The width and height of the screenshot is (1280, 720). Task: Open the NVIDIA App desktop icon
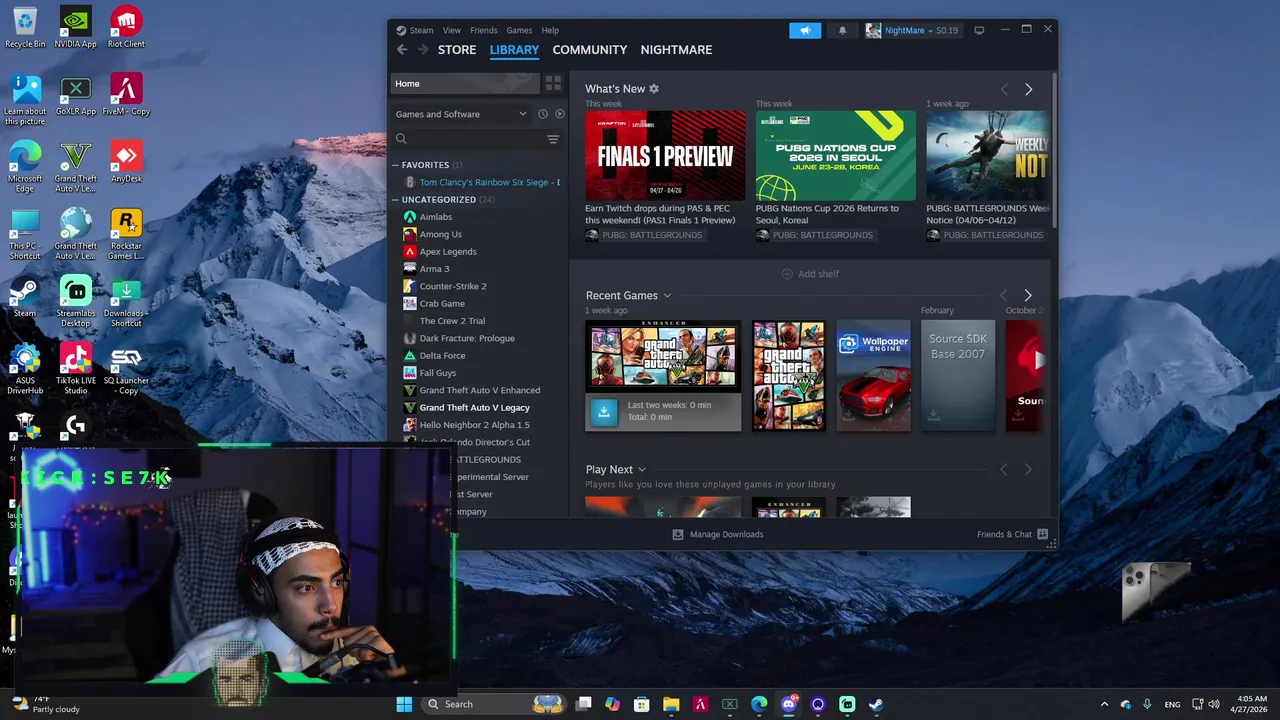[76, 27]
